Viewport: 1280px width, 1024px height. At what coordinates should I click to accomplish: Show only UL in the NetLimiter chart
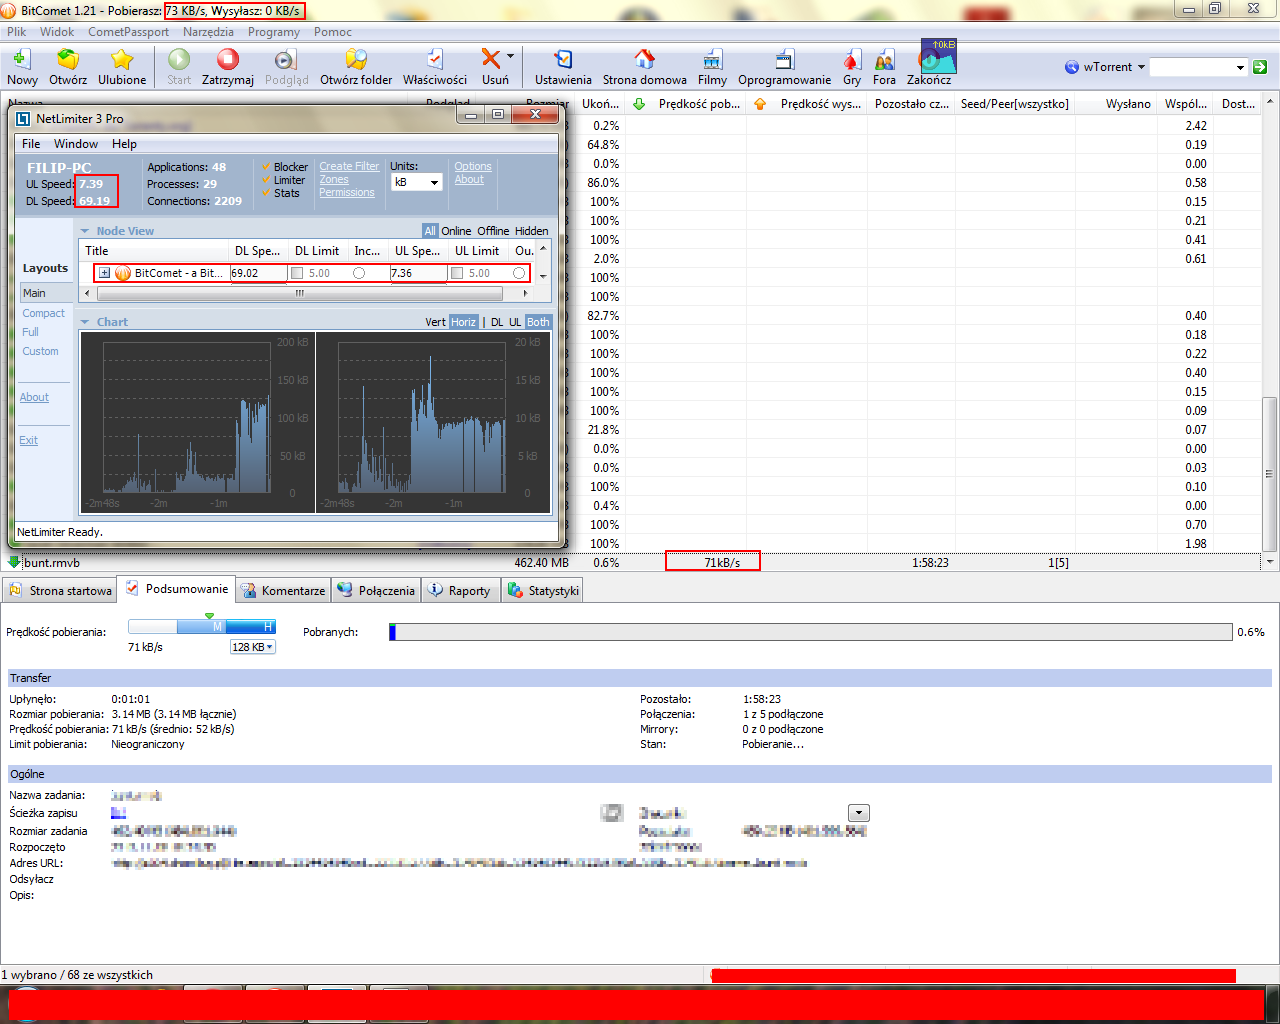click(x=515, y=322)
